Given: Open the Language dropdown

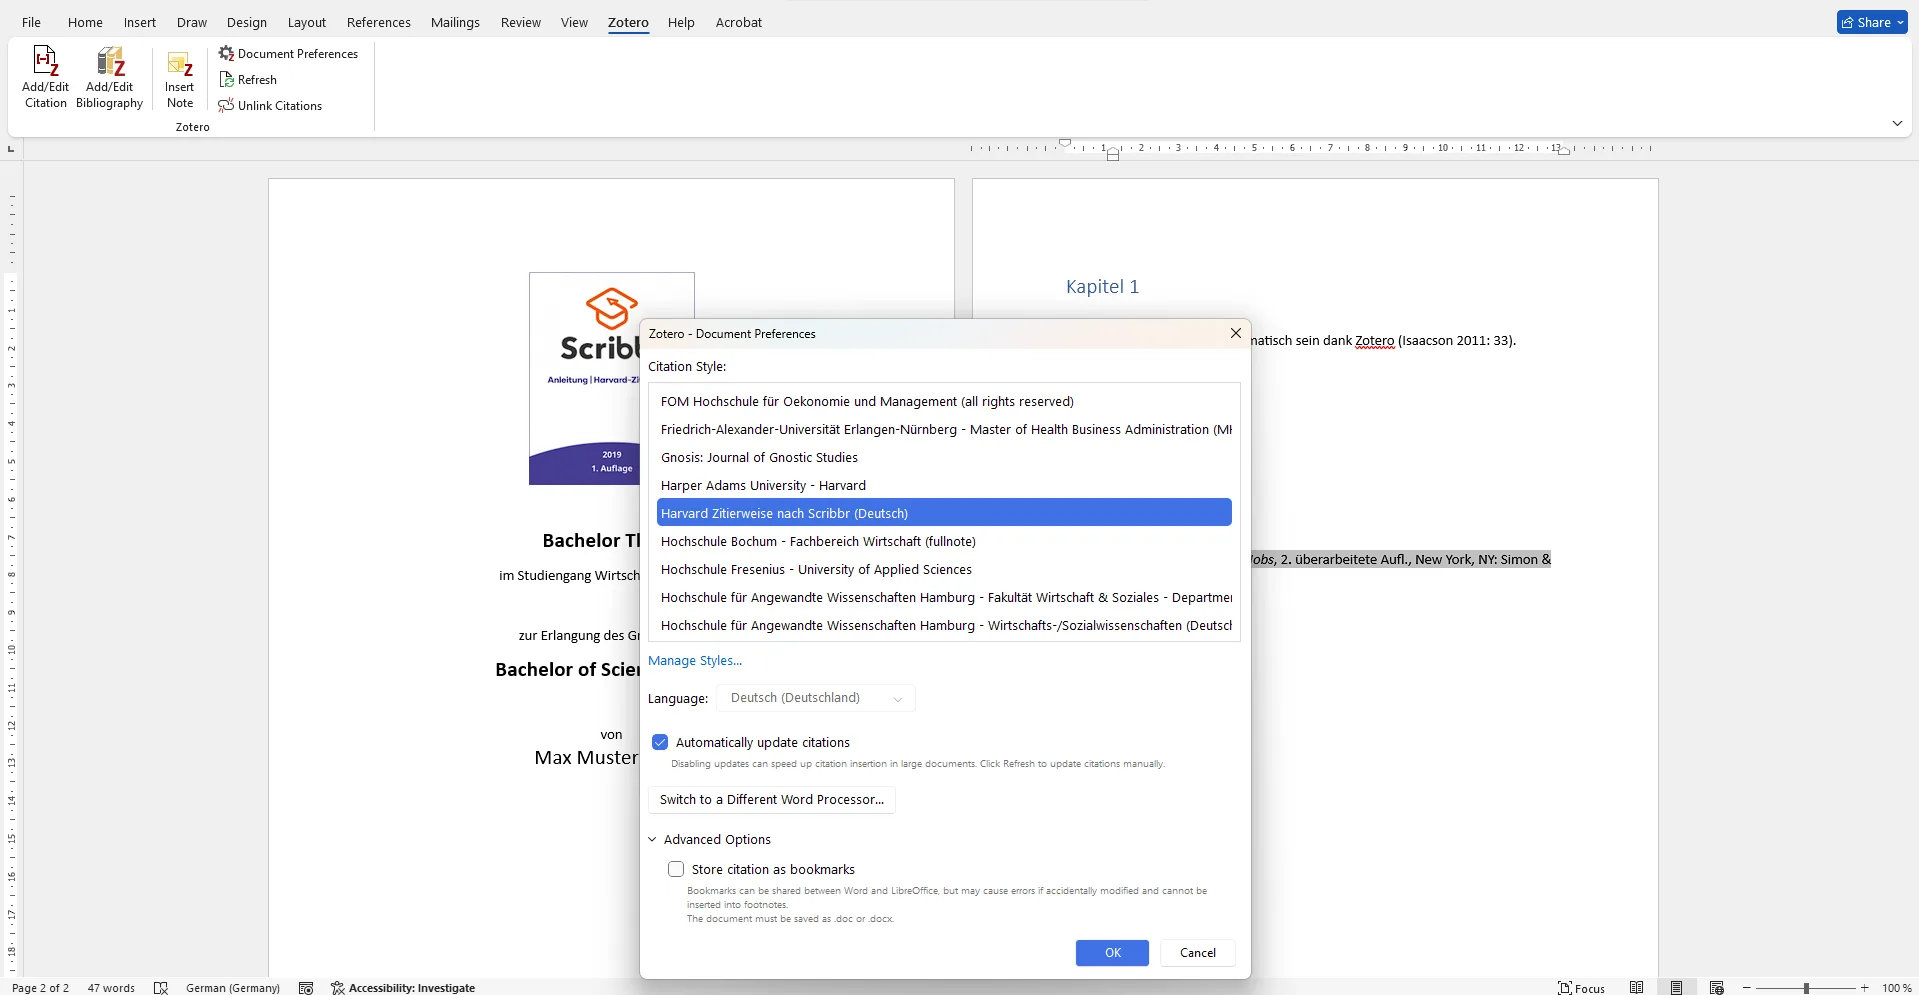Looking at the screenshot, I should [815, 698].
